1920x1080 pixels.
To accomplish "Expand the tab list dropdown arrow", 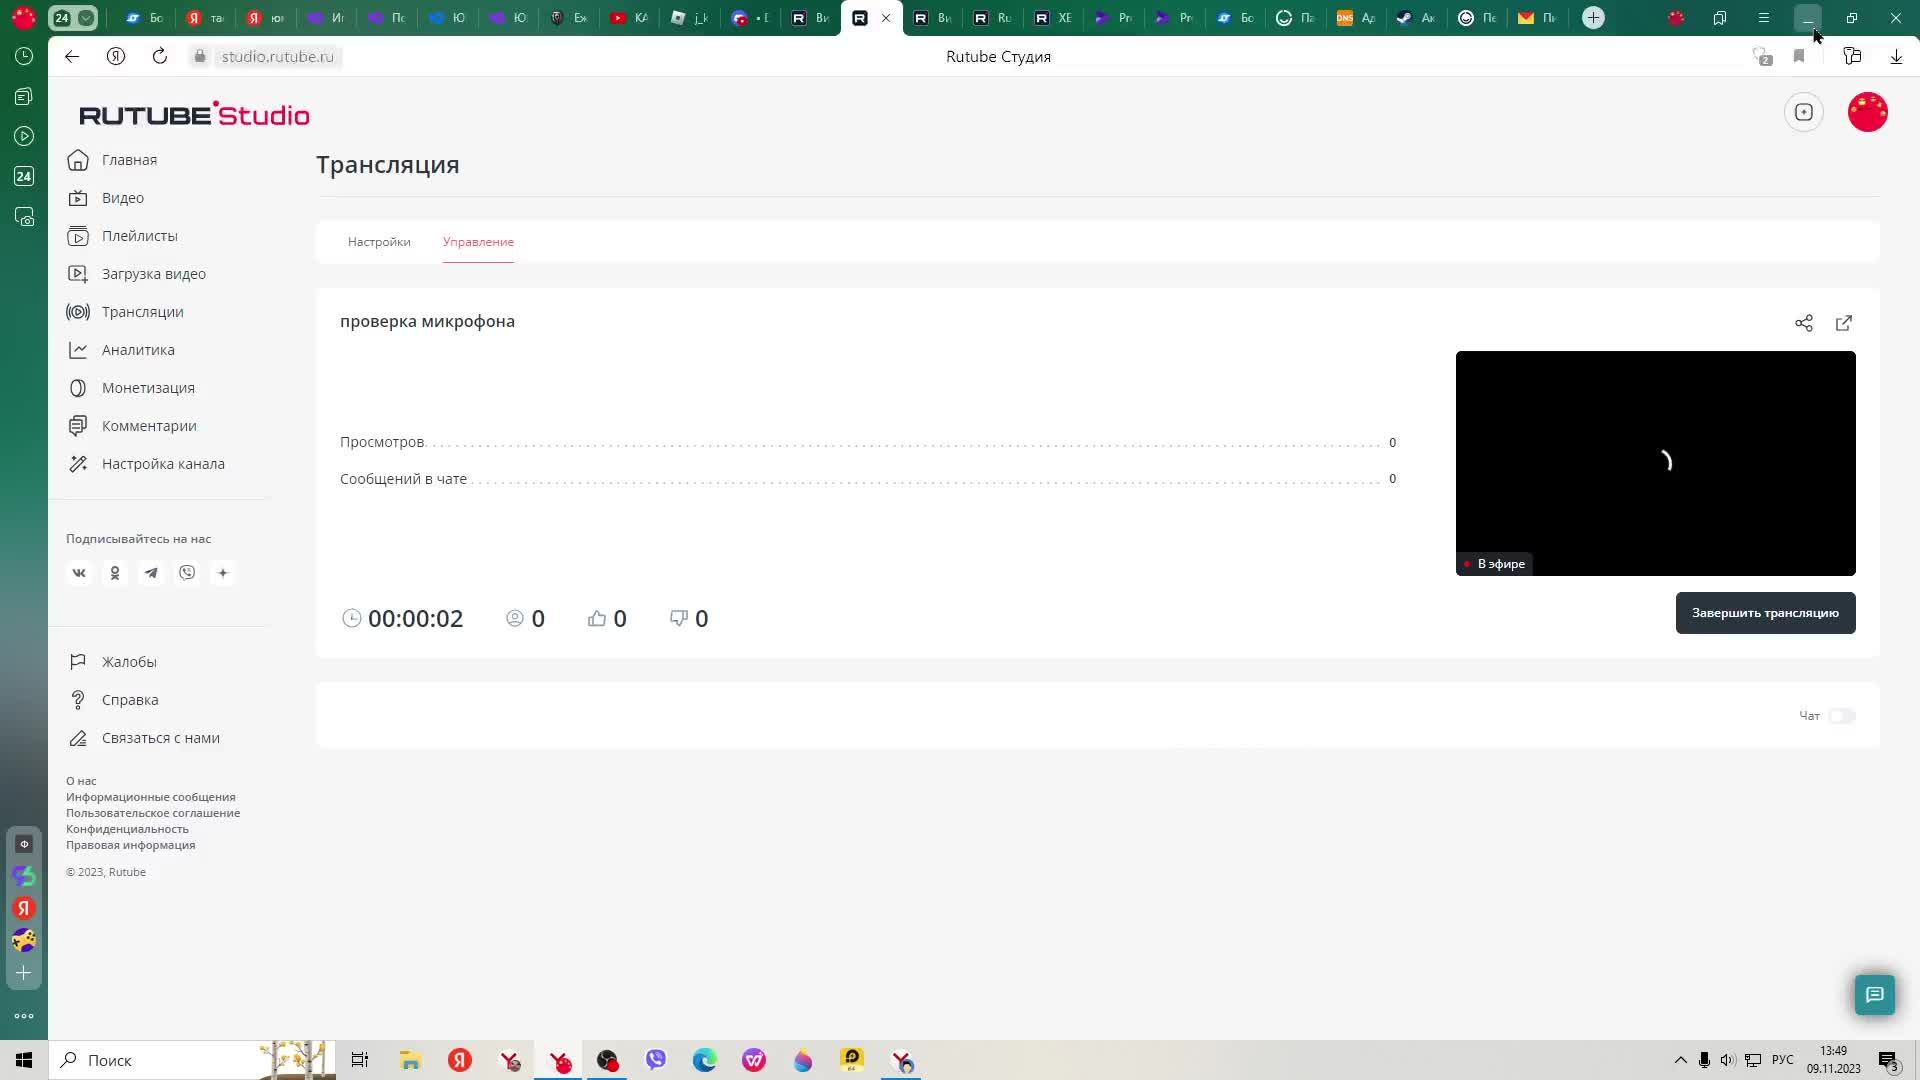I will [86, 18].
